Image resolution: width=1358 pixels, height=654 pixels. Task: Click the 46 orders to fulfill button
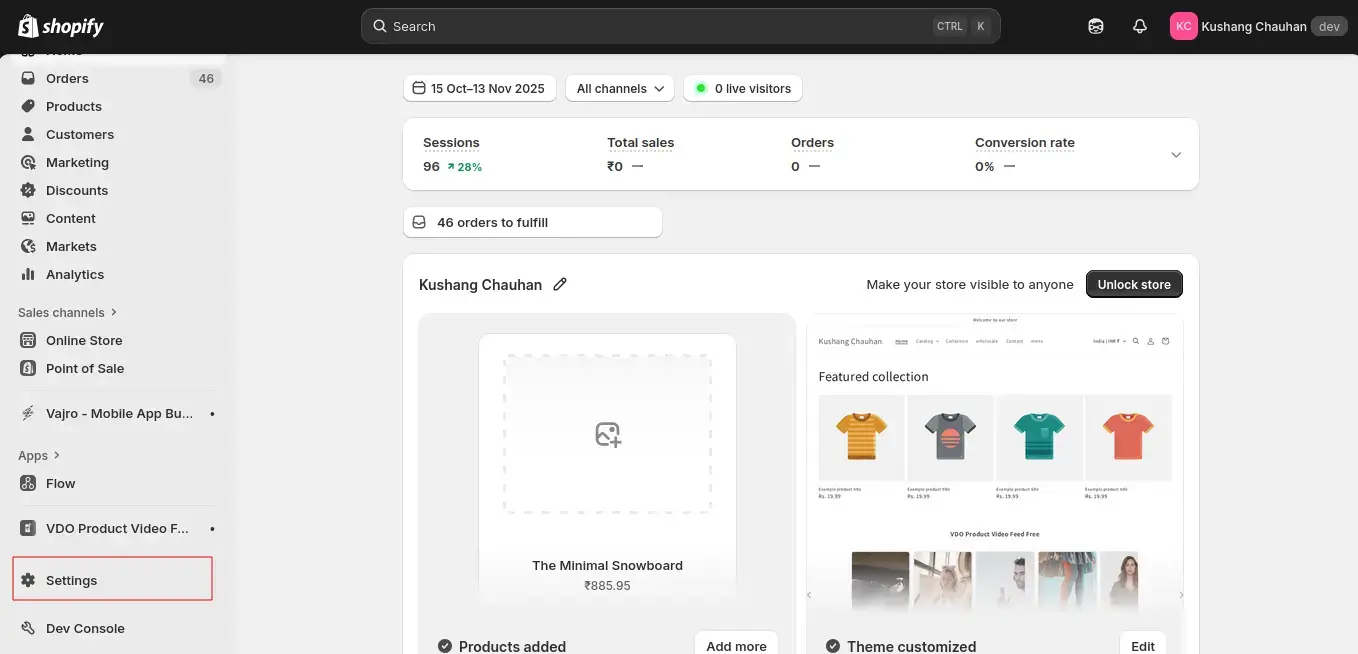pyautogui.click(x=532, y=222)
